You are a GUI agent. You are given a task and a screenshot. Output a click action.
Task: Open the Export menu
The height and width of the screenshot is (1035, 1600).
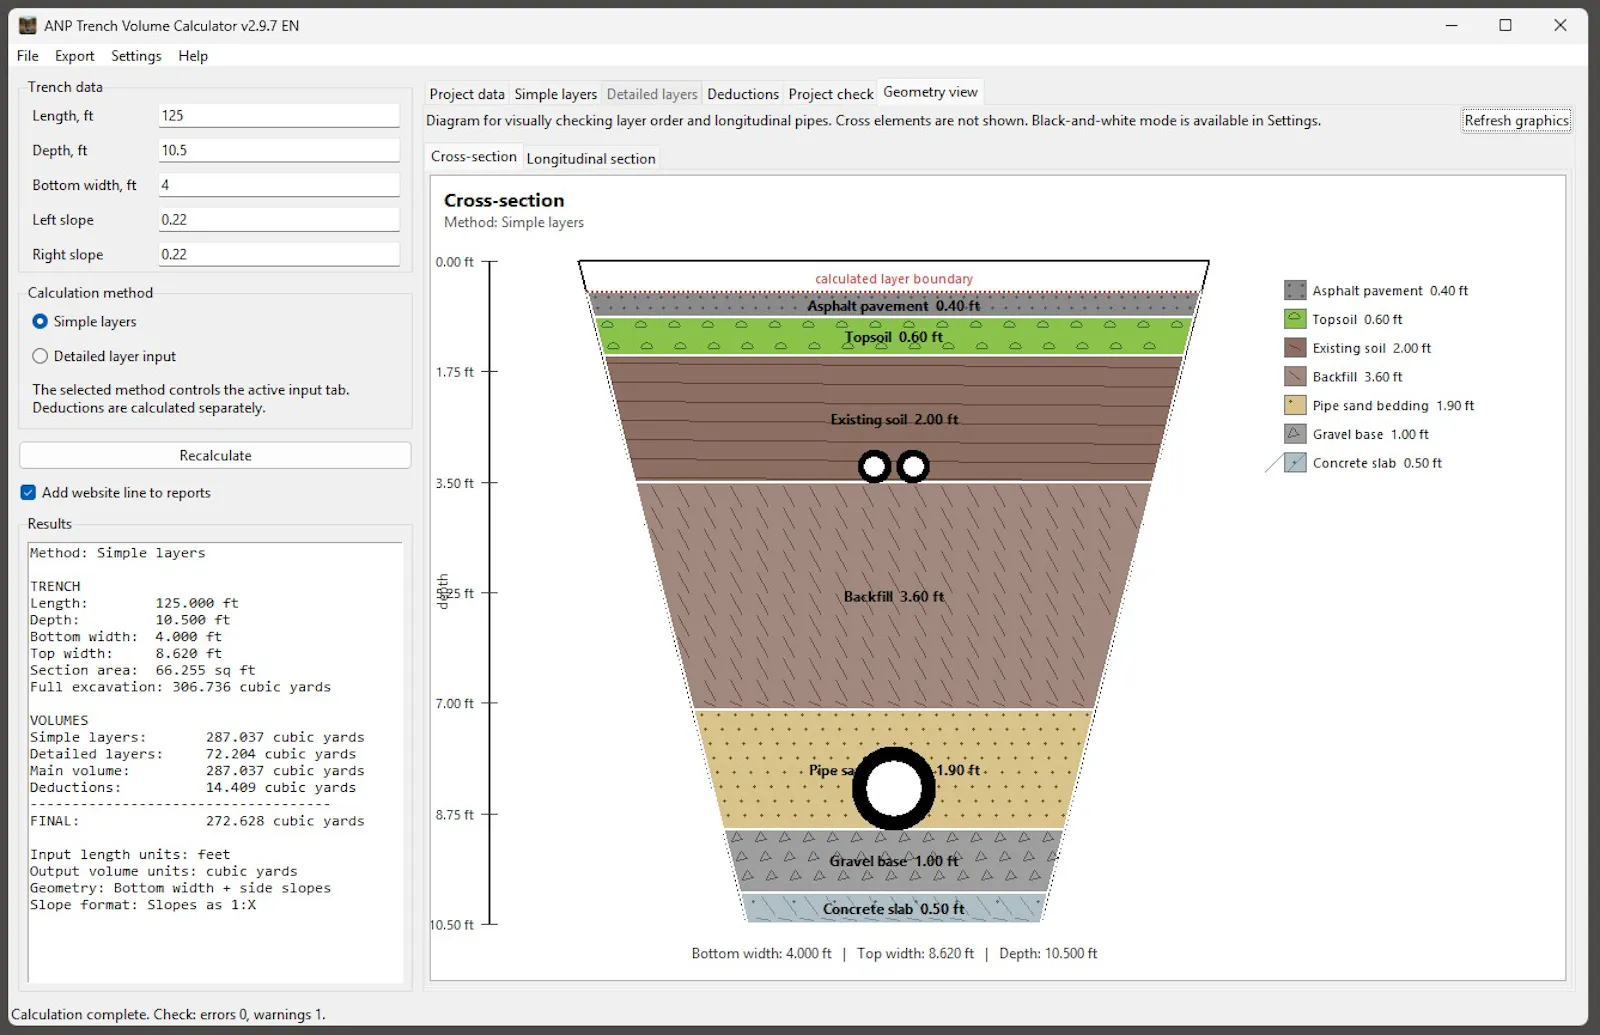point(75,56)
